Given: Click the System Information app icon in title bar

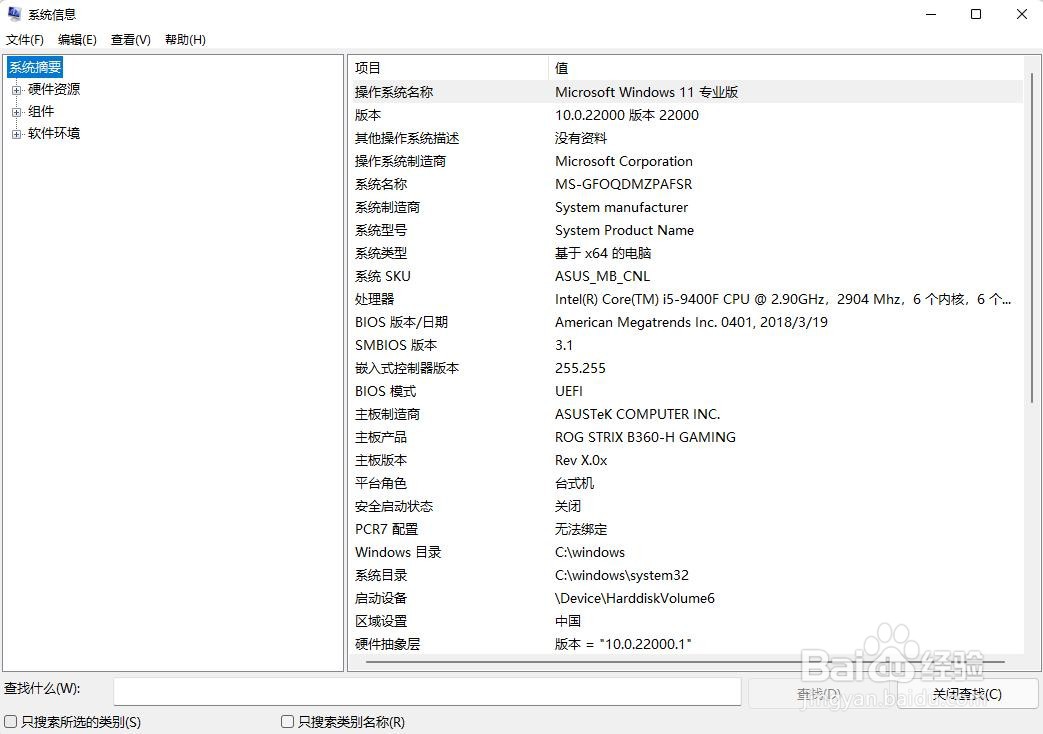Looking at the screenshot, I should click(14, 14).
